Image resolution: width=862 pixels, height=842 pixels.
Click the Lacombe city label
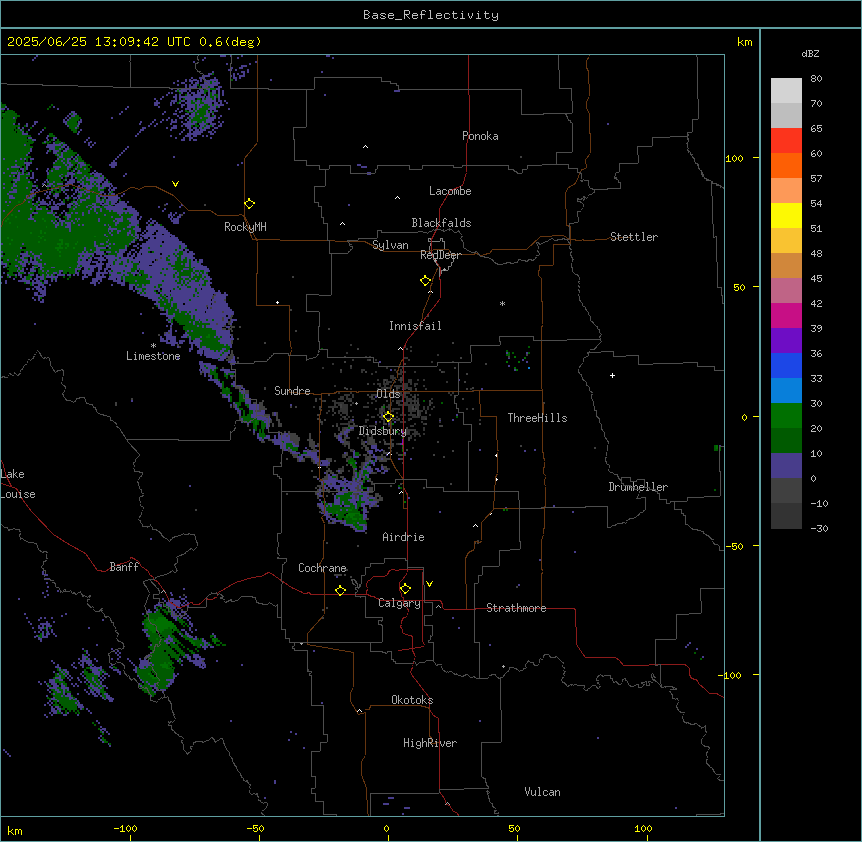(x=450, y=191)
